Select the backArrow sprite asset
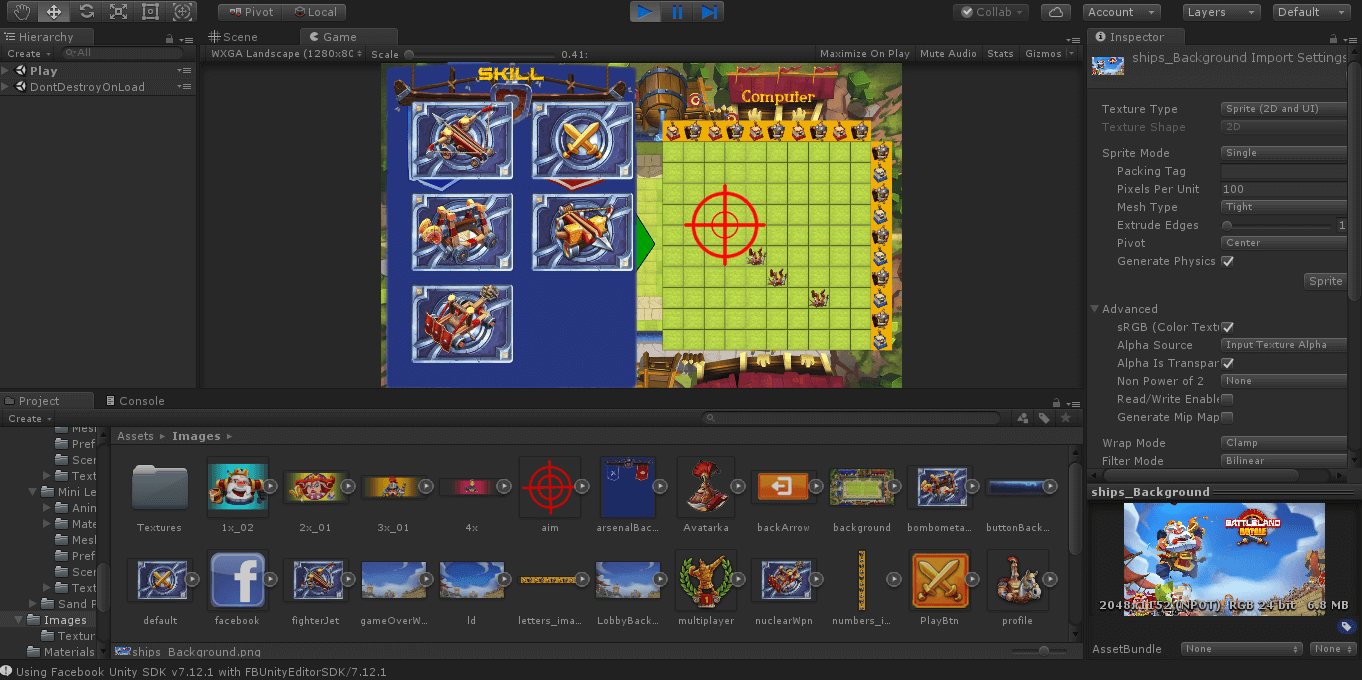 coord(783,495)
